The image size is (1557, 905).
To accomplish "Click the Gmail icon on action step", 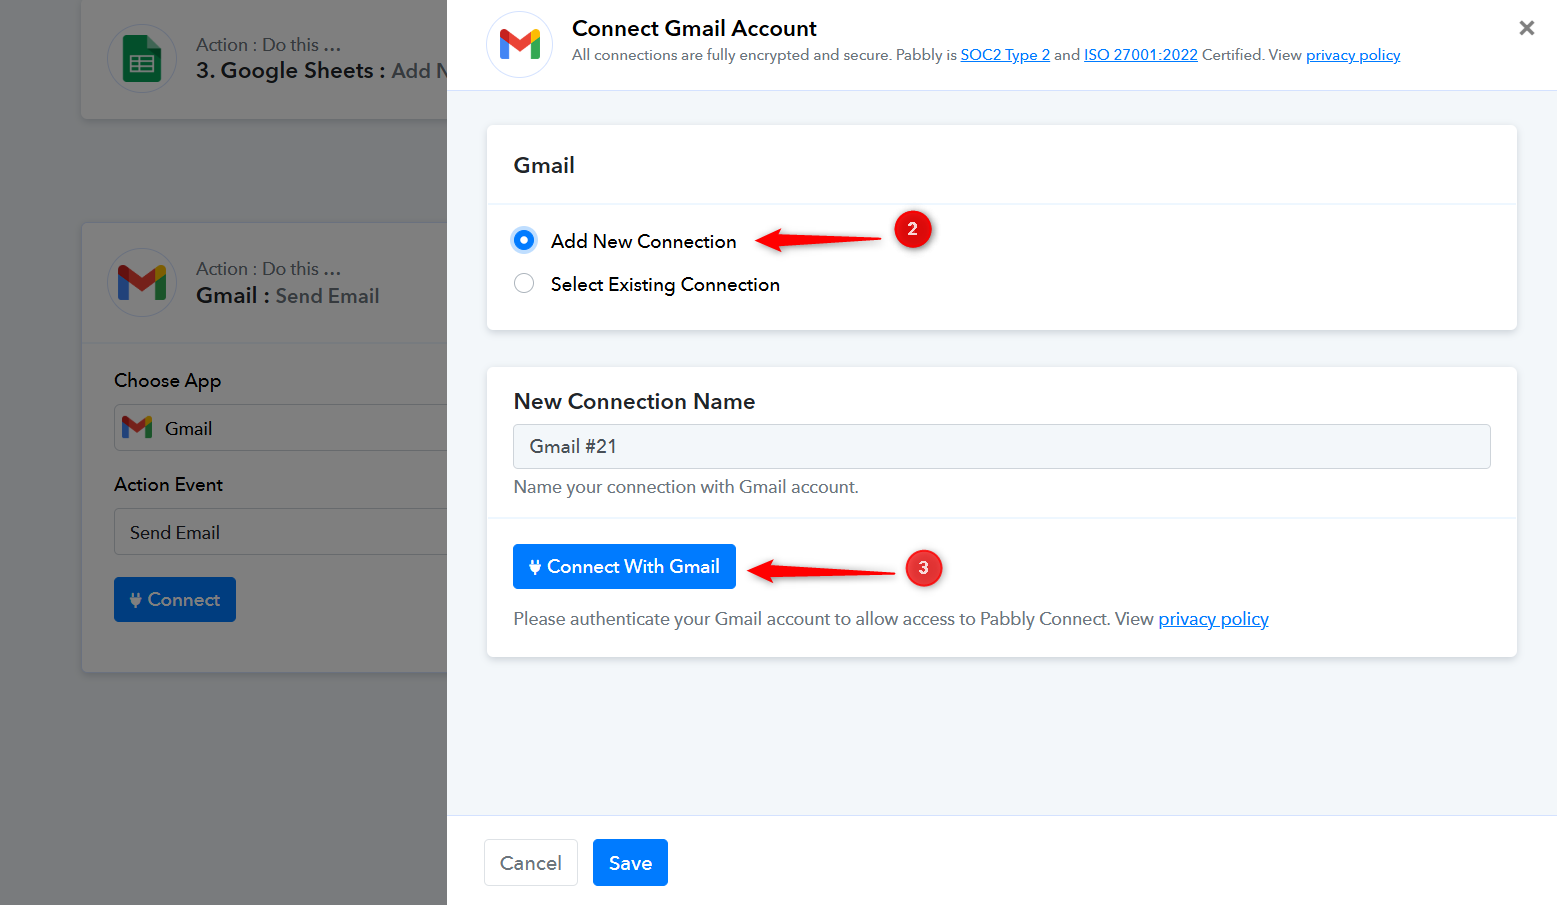I will [142, 283].
